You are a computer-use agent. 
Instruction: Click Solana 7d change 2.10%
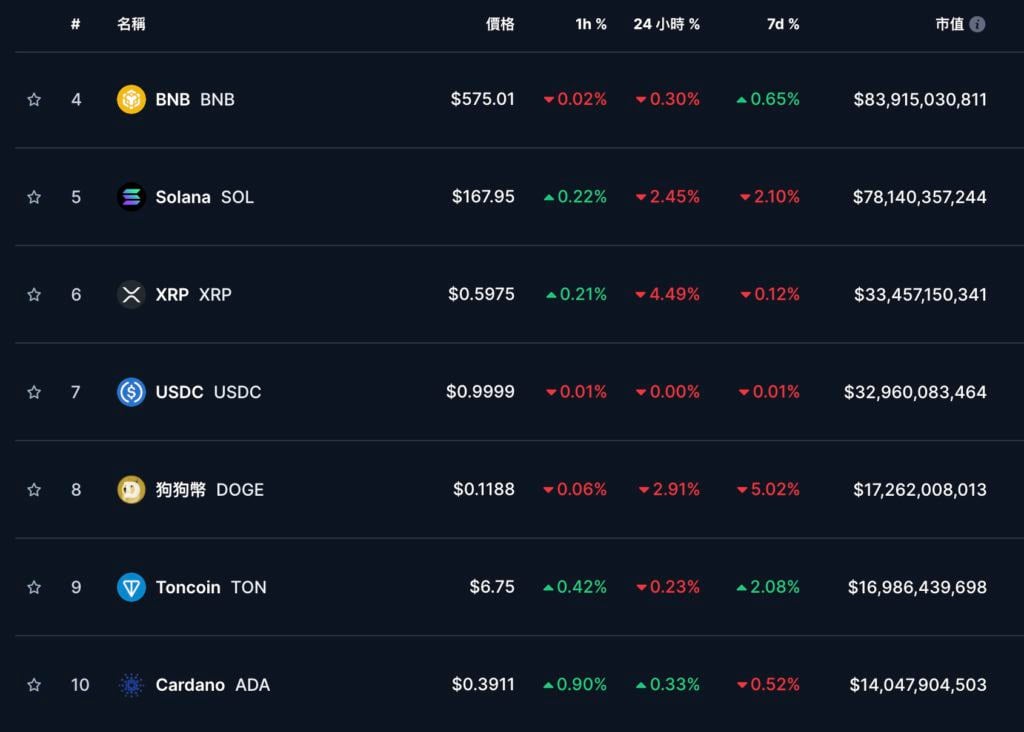pyautogui.click(x=769, y=197)
